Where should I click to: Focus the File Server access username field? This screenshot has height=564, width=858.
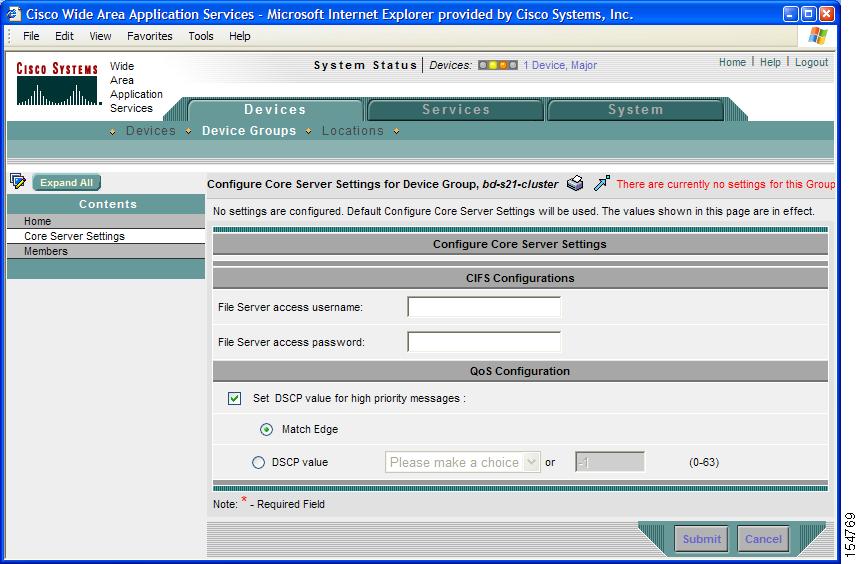[x=484, y=307]
